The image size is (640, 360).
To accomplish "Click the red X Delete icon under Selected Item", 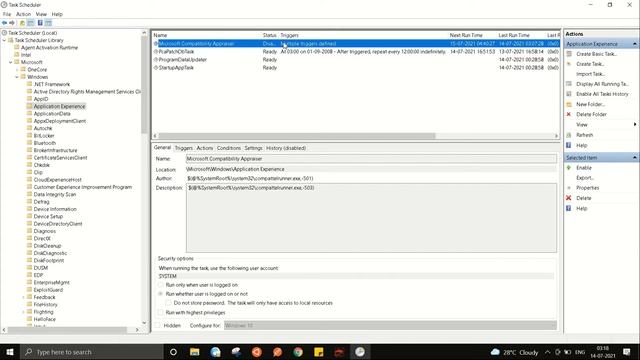I will point(569,198).
